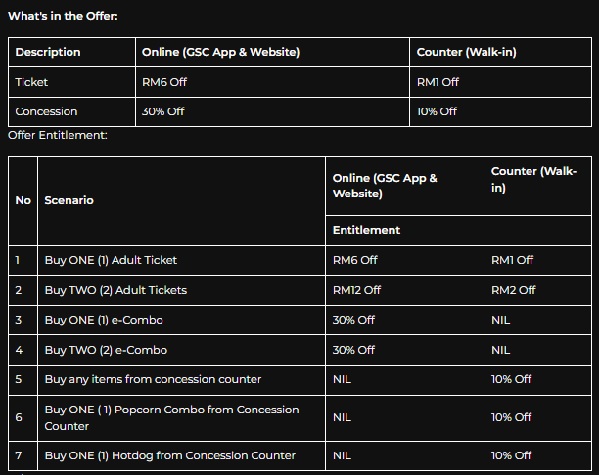599x475 pixels.
Task: Click Buy any items from concession counter
Action: point(153,379)
